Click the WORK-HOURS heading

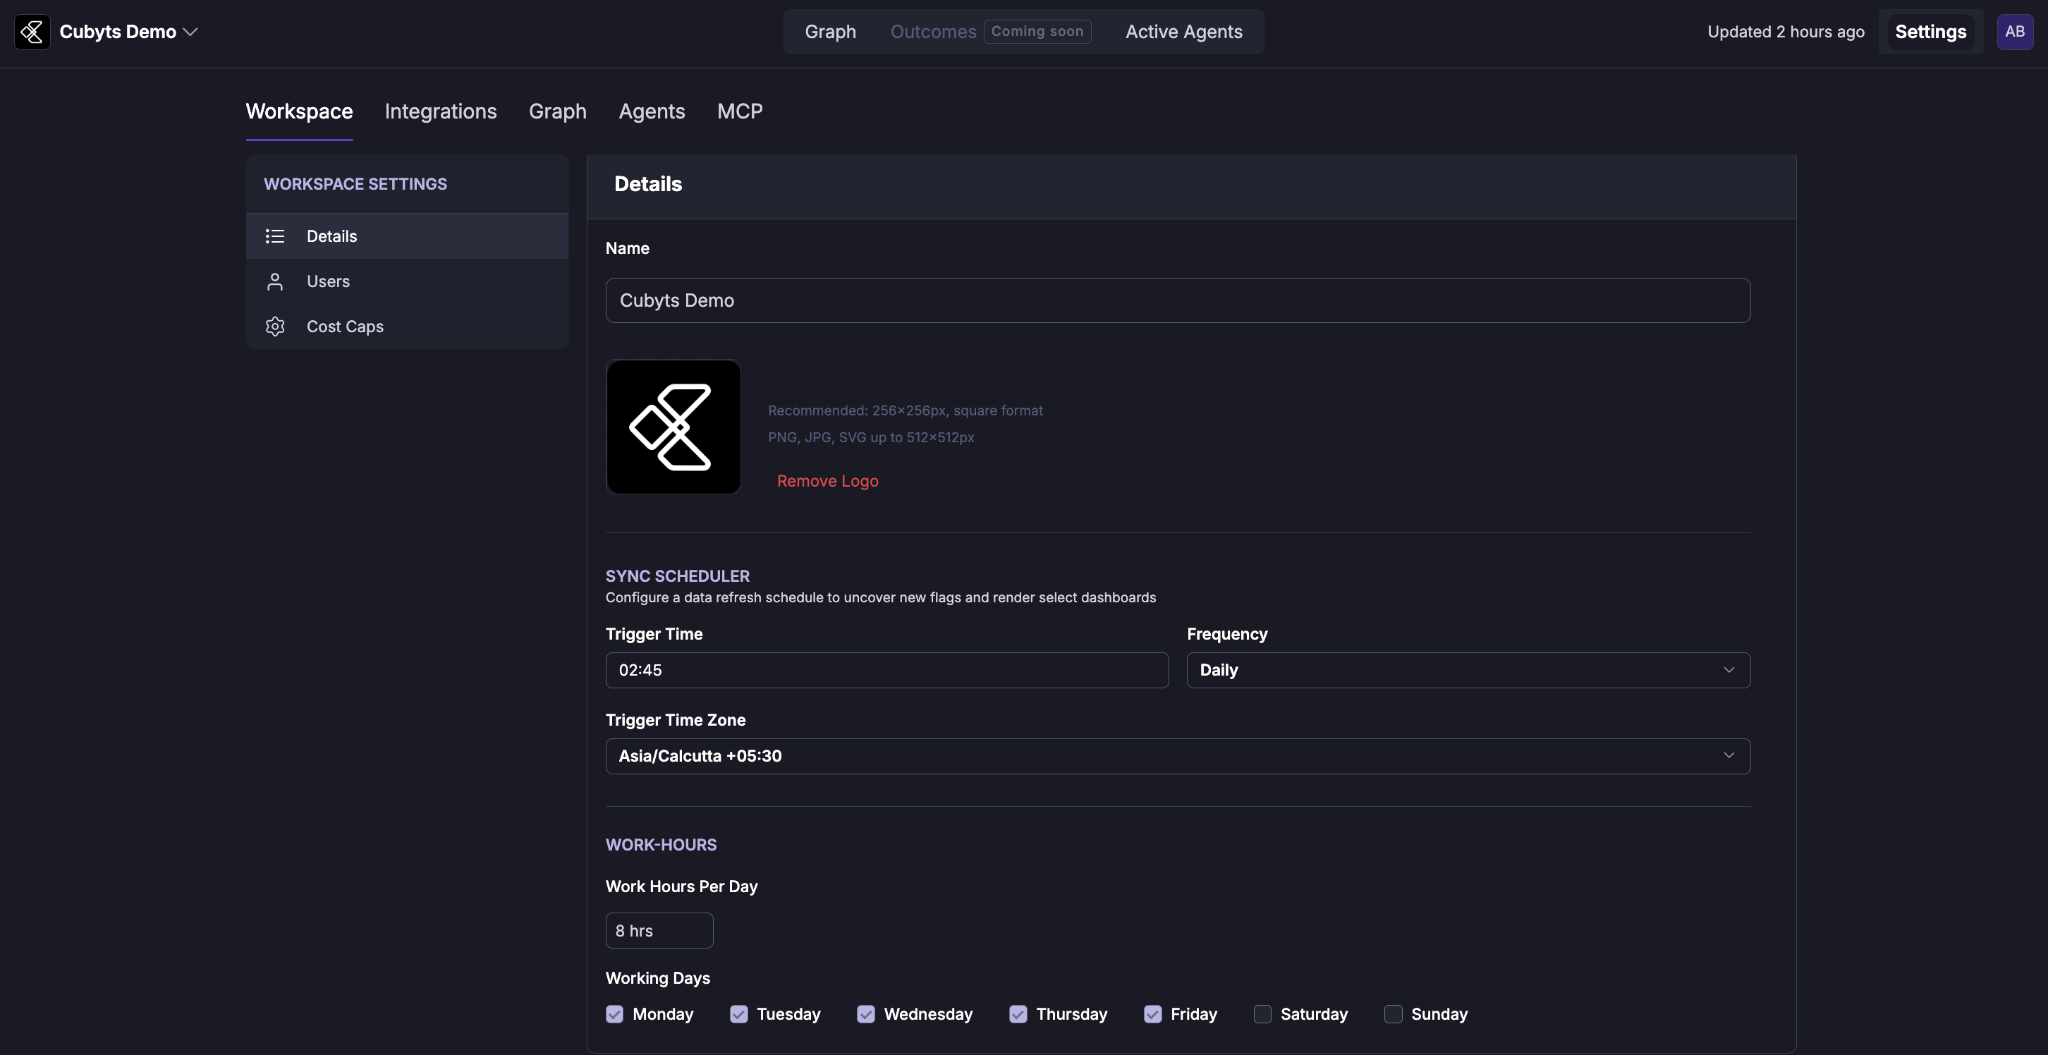661,845
